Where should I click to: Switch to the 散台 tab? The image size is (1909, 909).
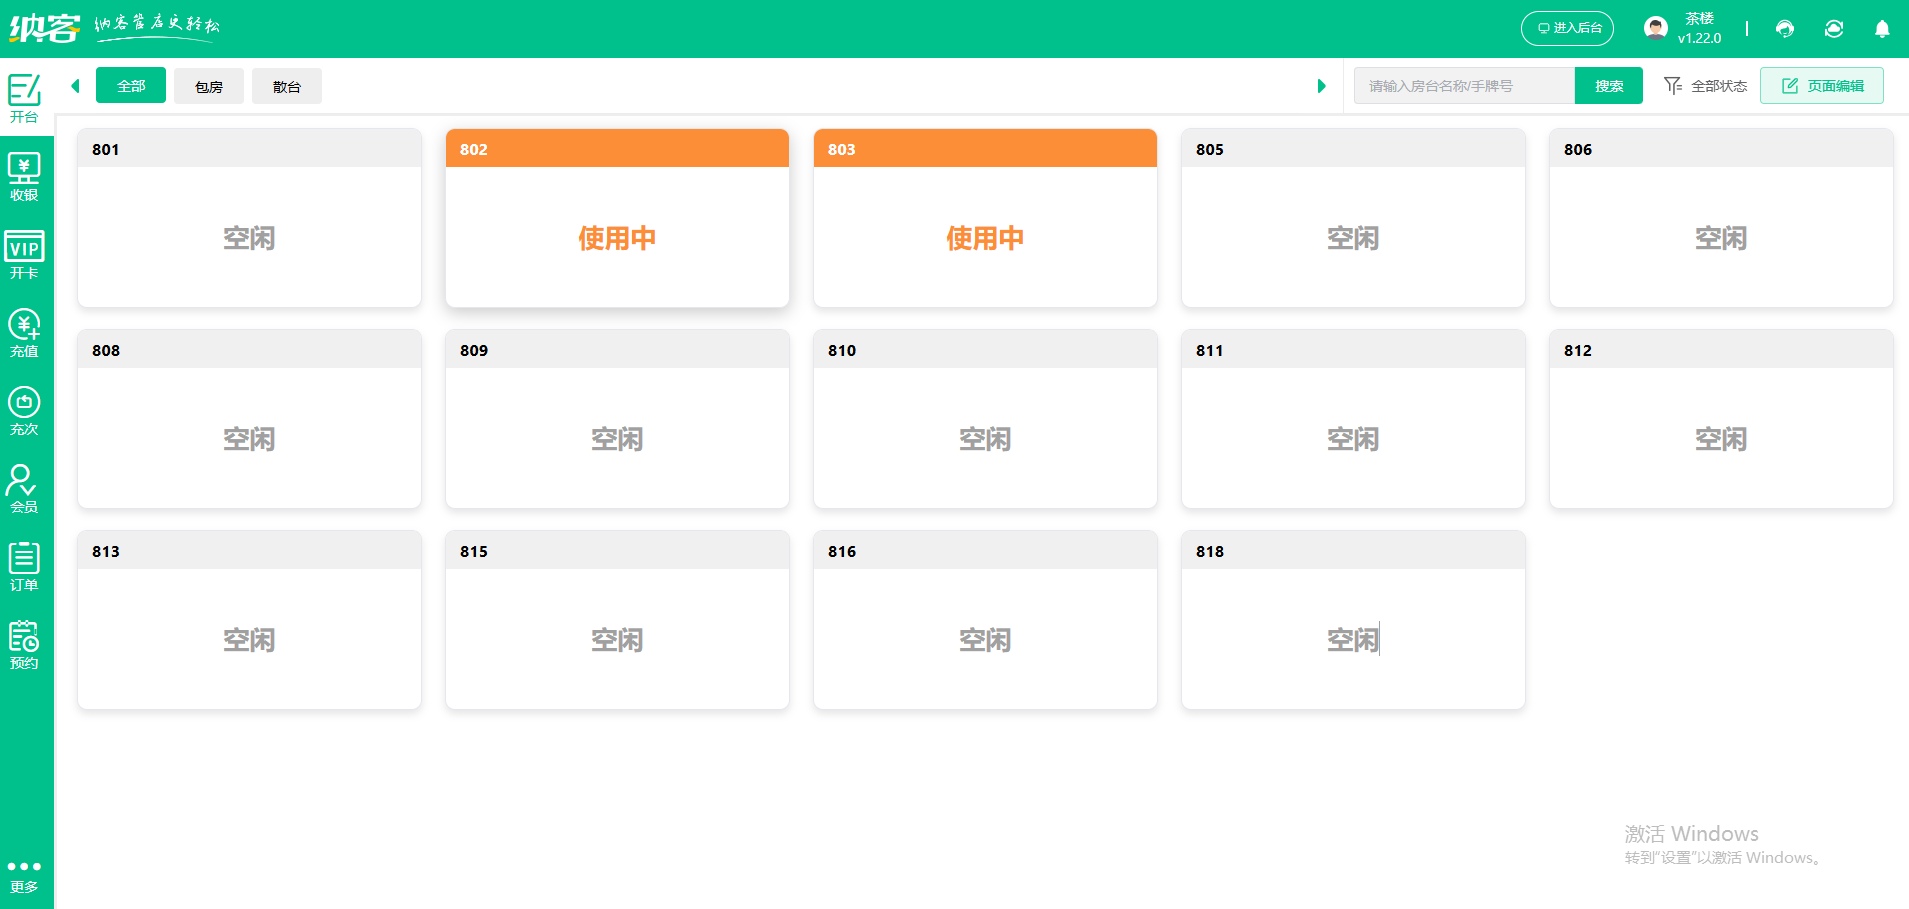[287, 87]
